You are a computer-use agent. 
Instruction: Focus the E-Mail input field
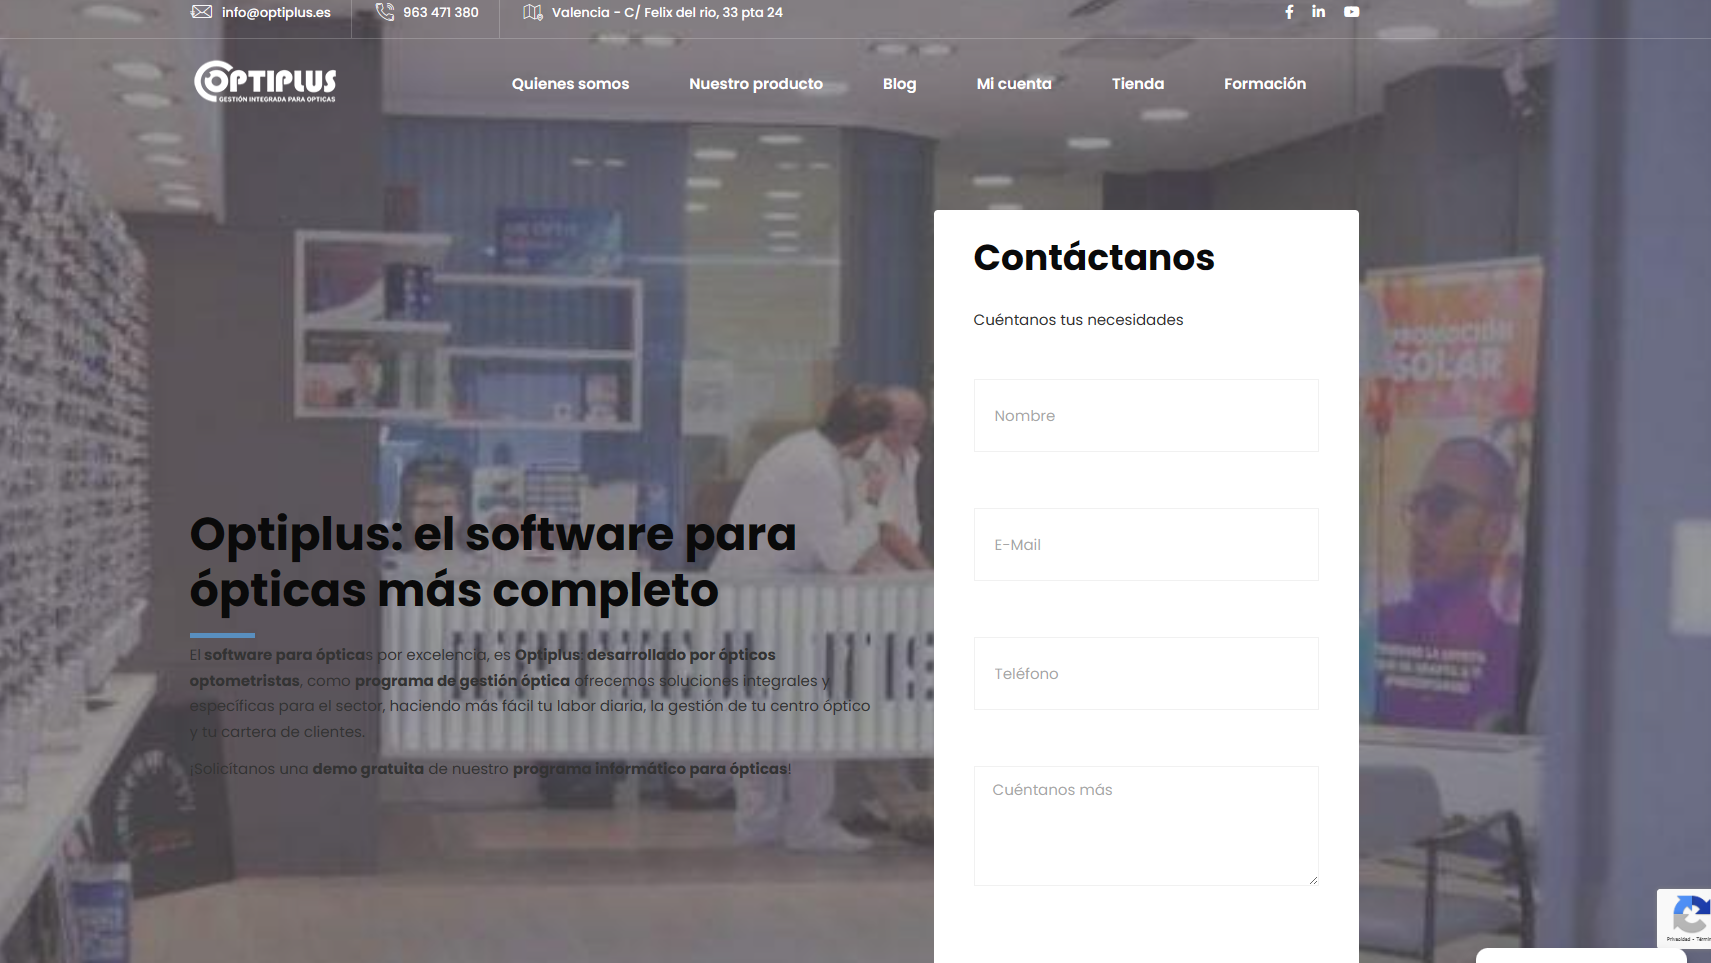click(x=1146, y=544)
